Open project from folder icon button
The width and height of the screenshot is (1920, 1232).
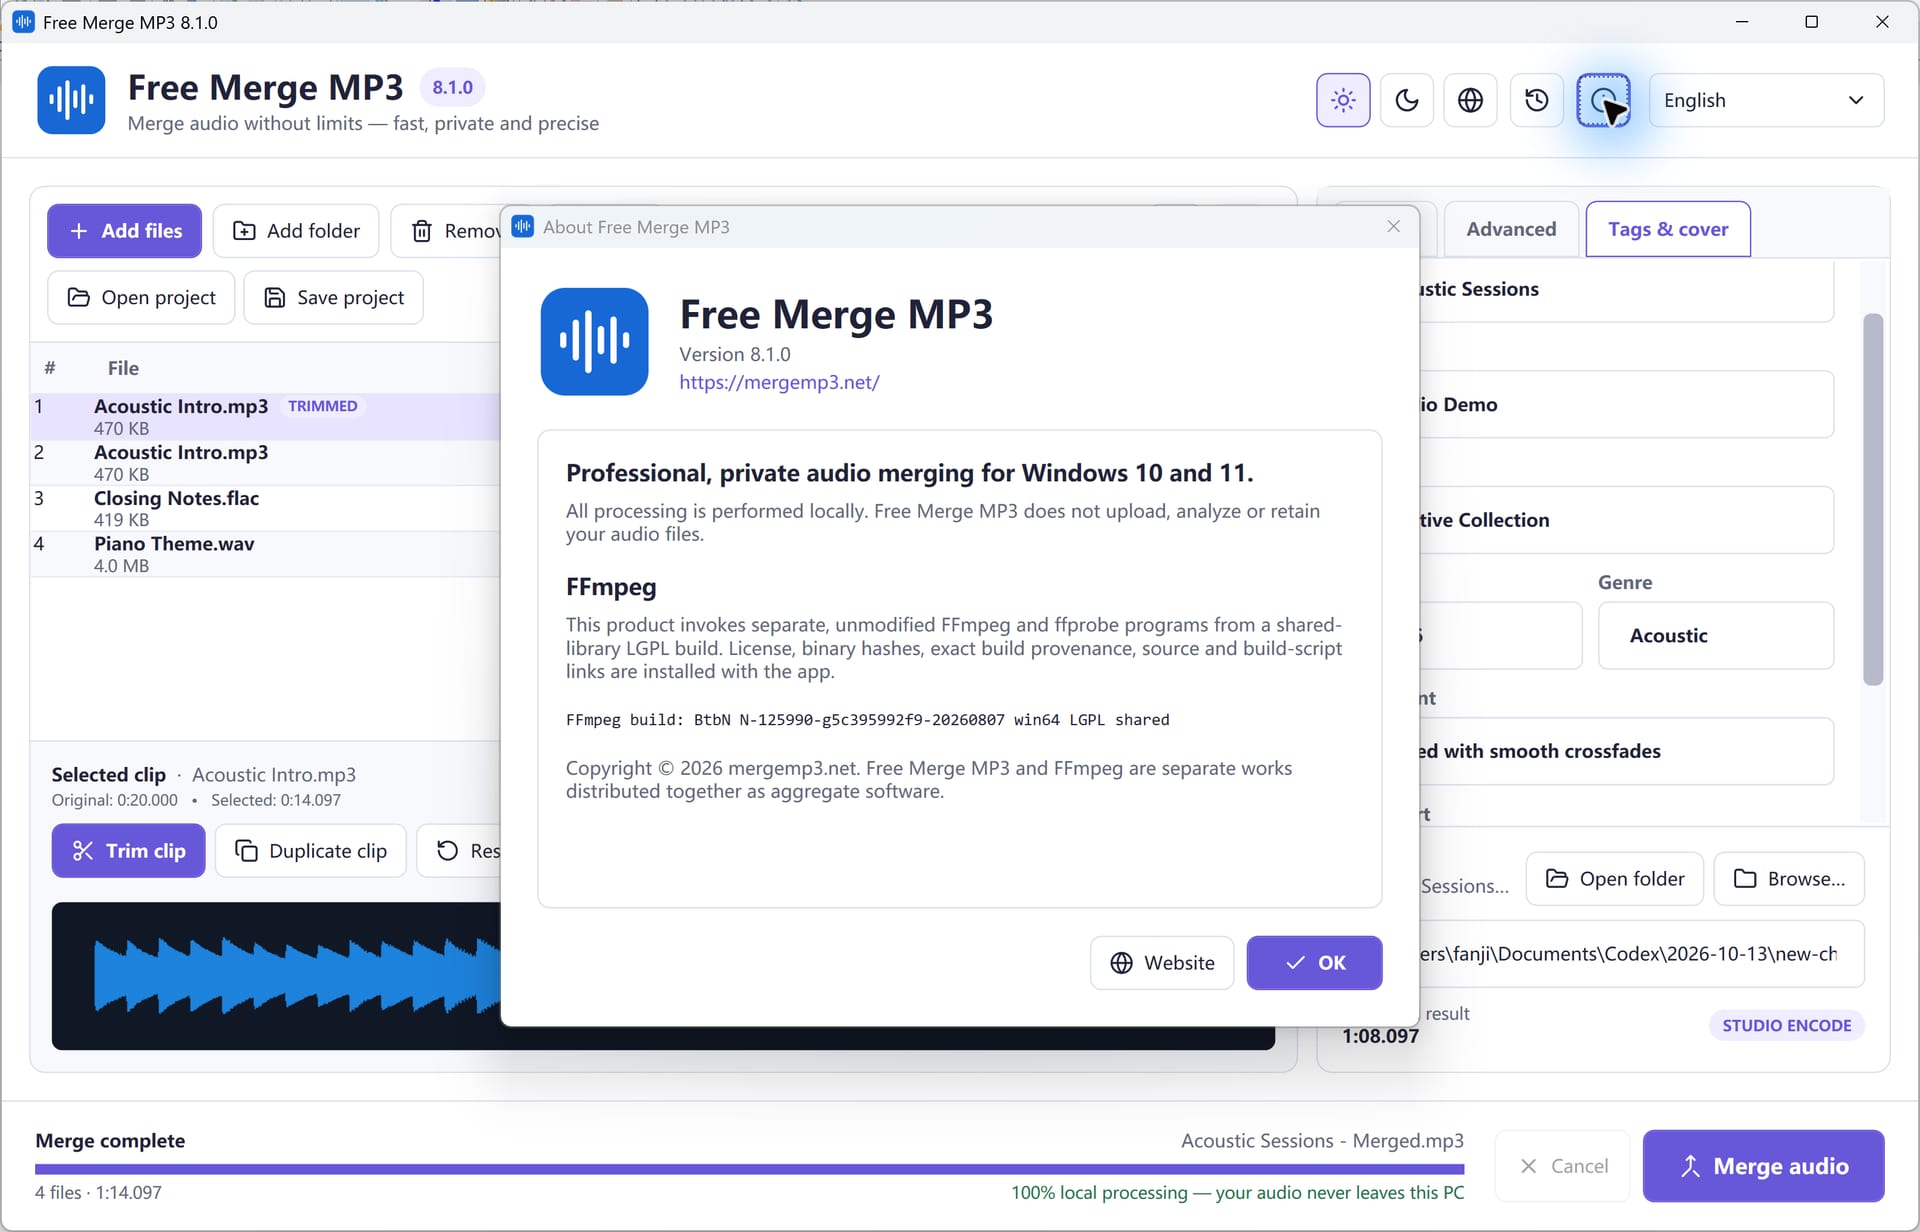(141, 298)
